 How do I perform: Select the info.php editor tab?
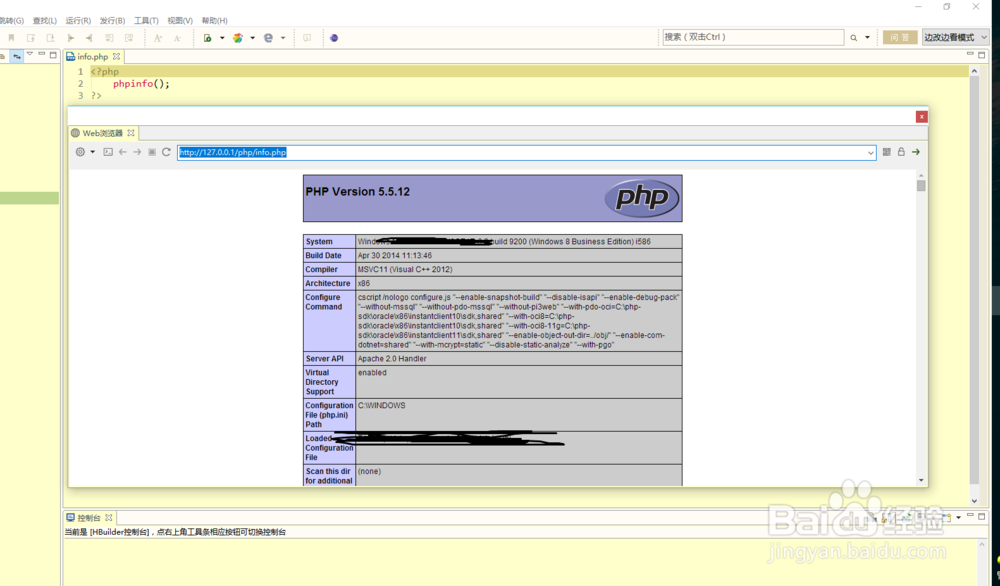pos(92,57)
